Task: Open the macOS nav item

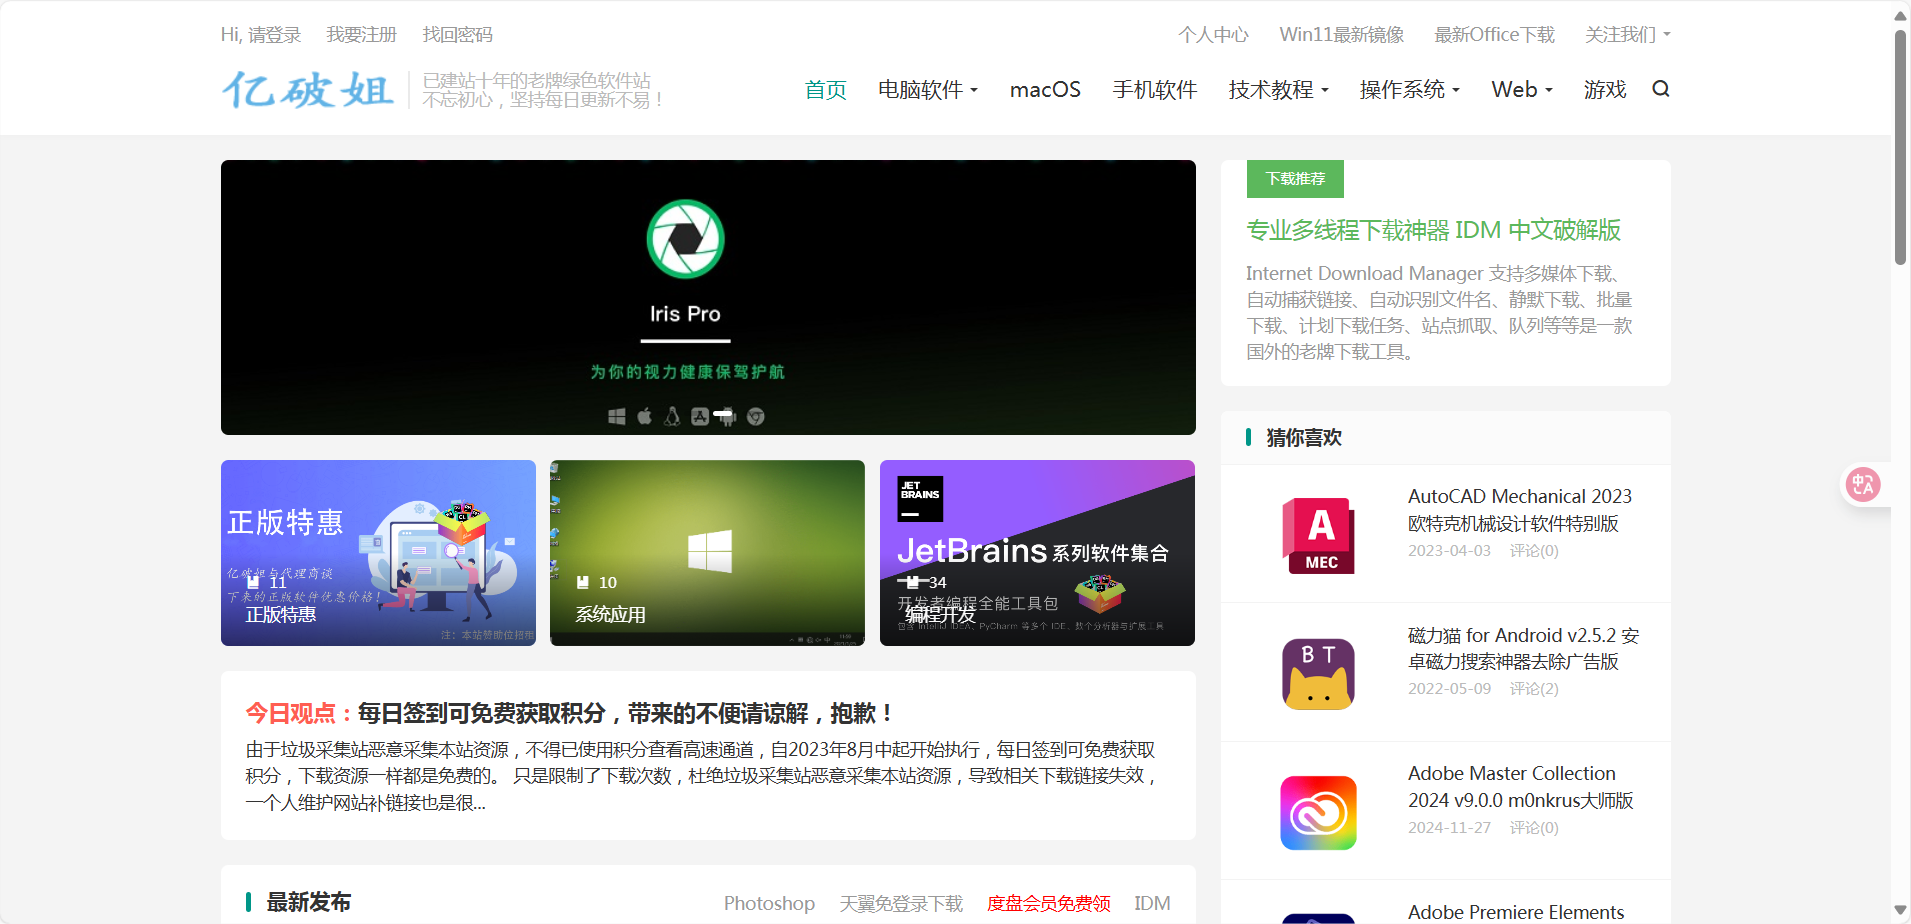Action: click(x=1045, y=90)
